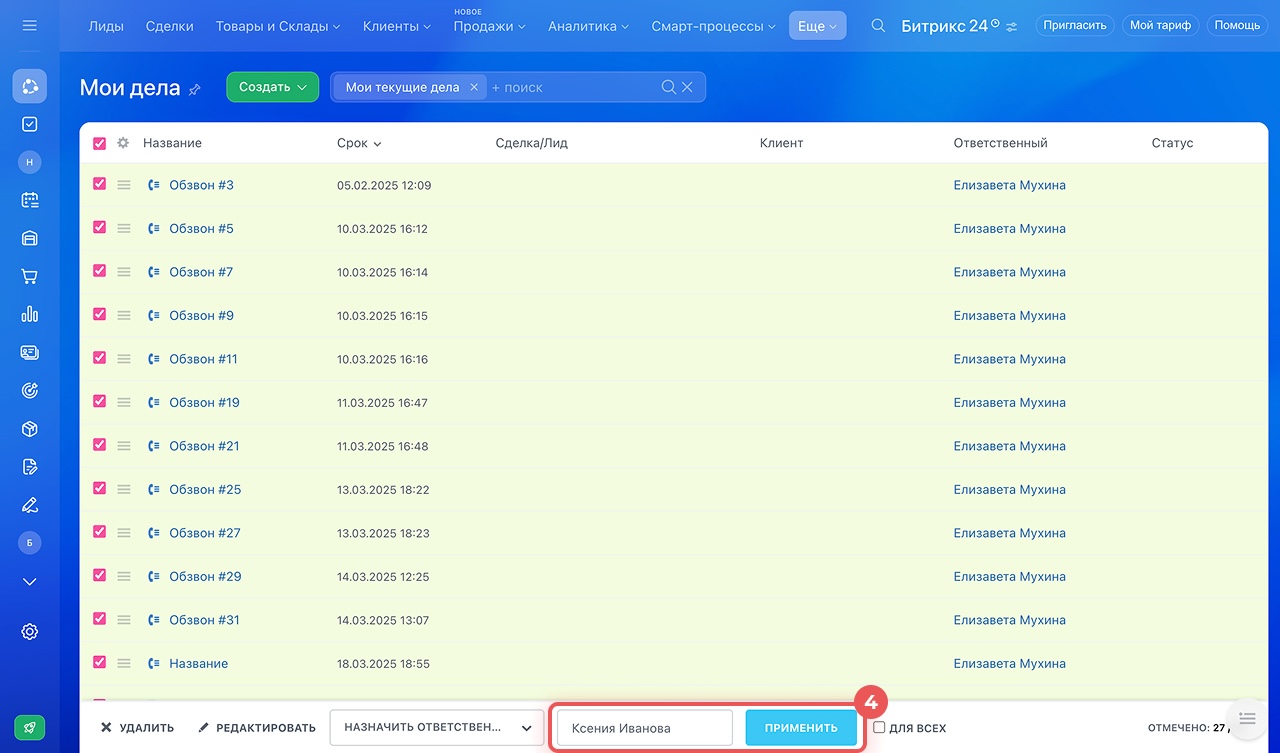Open the warehouse sidebar icon
This screenshot has height=753, width=1280.
click(29, 238)
